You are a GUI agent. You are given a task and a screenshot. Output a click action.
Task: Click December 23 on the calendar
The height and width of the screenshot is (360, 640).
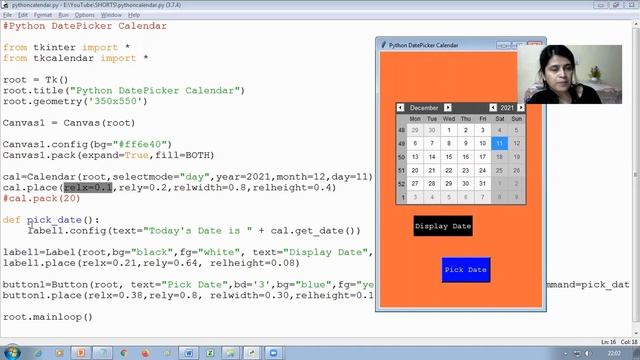click(466, 170)
